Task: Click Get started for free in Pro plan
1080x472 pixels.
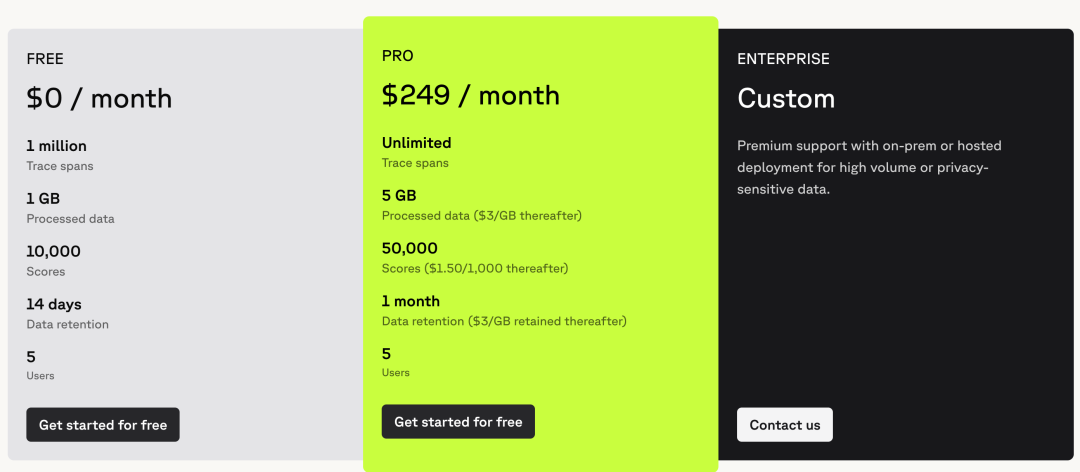Action: coord(458,422)
